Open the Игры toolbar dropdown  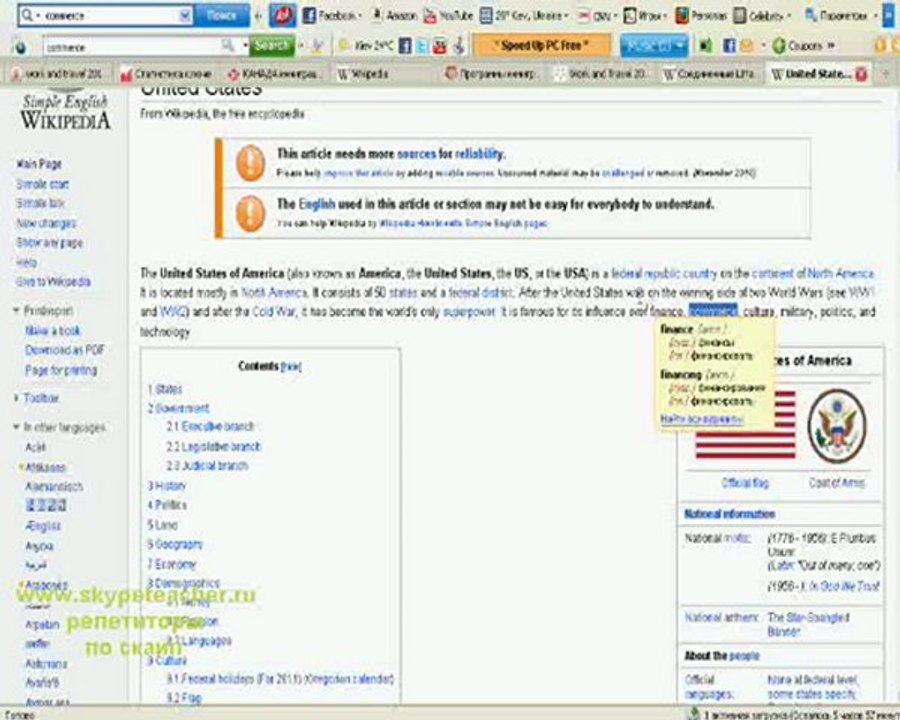tap(645, 16)
